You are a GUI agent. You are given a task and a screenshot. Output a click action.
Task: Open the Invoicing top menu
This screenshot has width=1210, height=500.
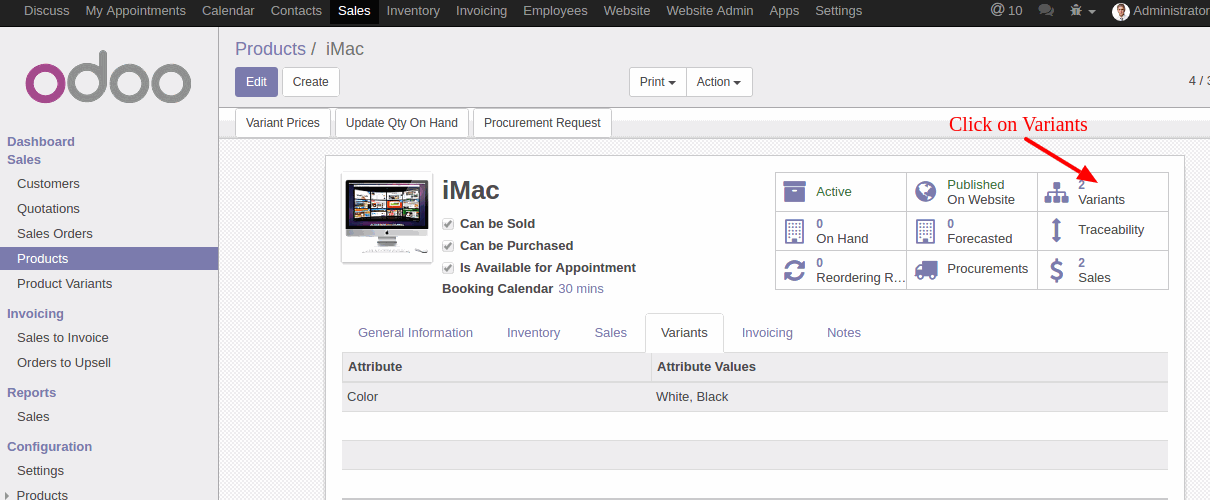coord(481,11)
